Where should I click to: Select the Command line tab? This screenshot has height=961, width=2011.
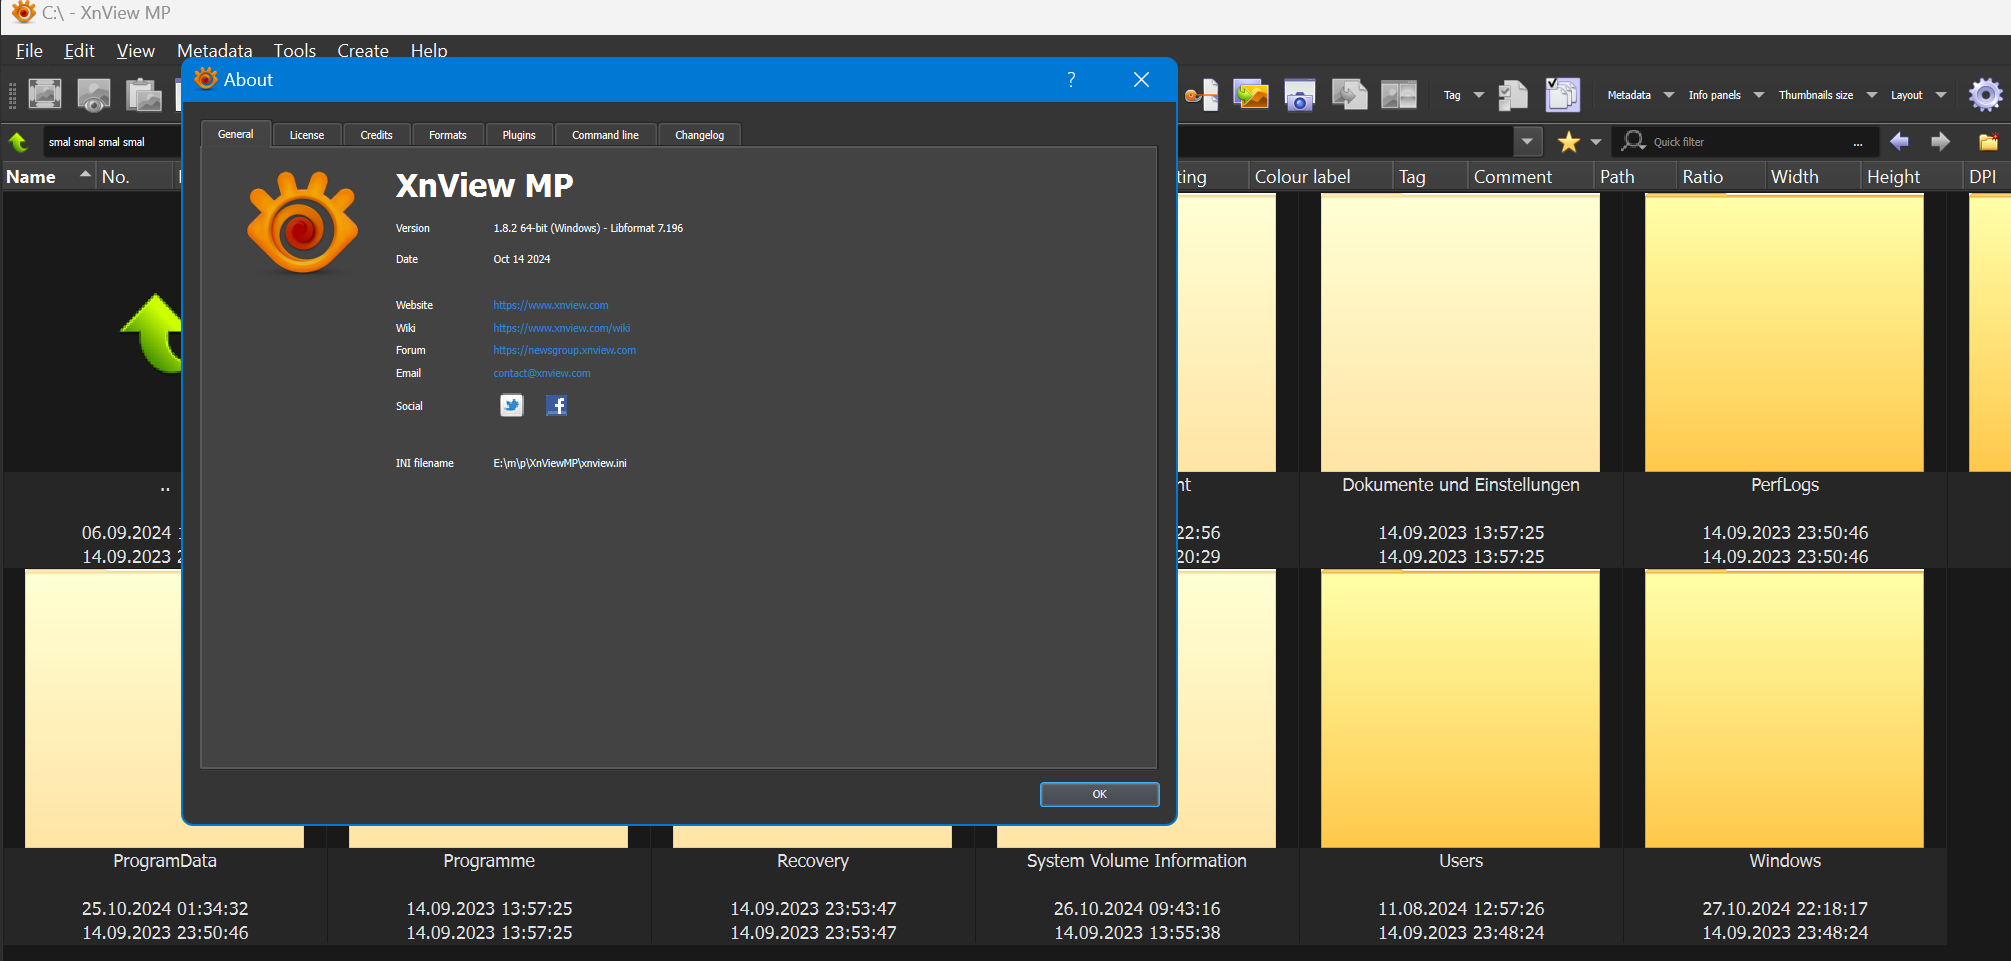pyautogui.click(x=605, y=135)
